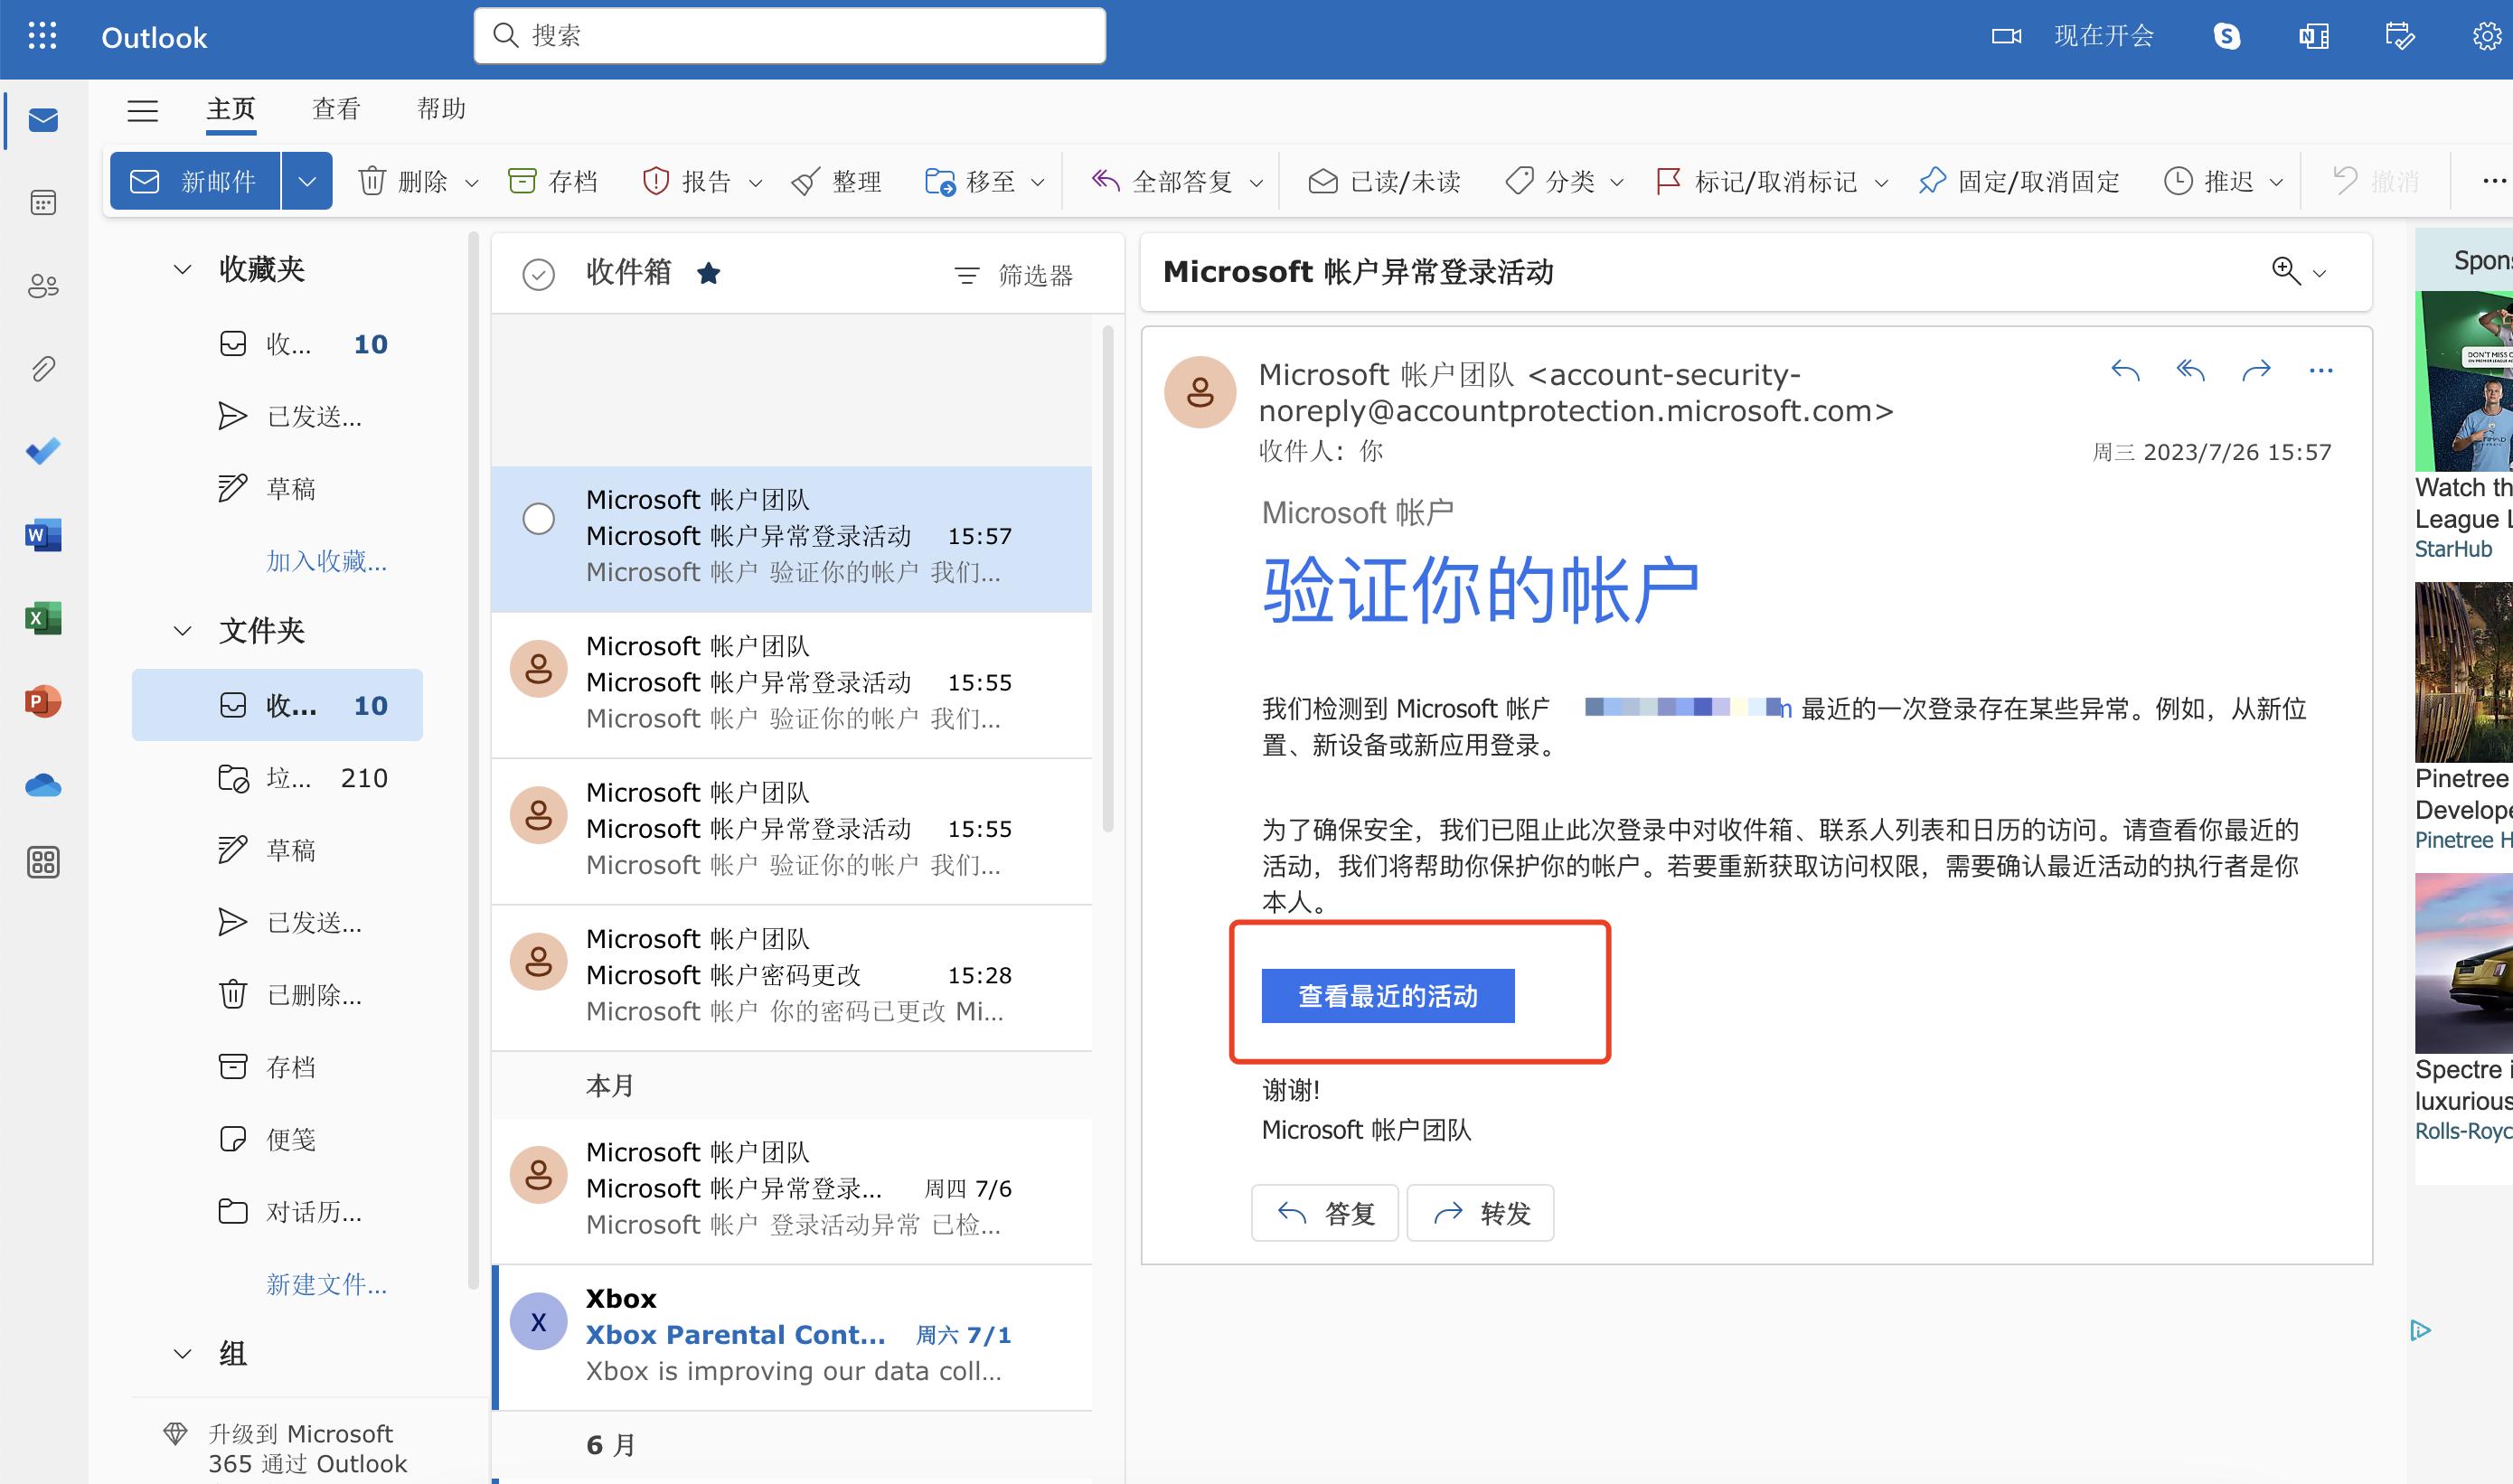Screen dimensions: 2513x1484
Task: Click the Archive 存档 toolbar button
Action: click(x=553, y=181)
